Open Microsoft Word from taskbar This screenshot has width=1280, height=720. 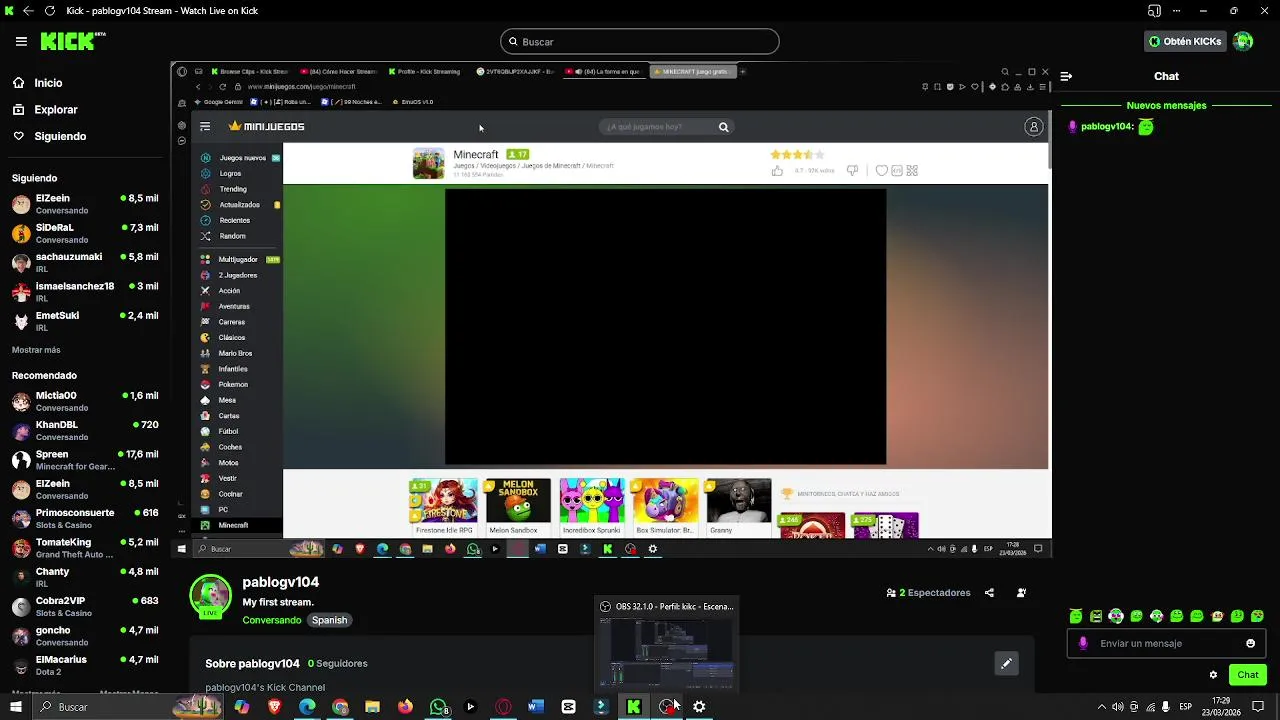[x=536, y=707]
